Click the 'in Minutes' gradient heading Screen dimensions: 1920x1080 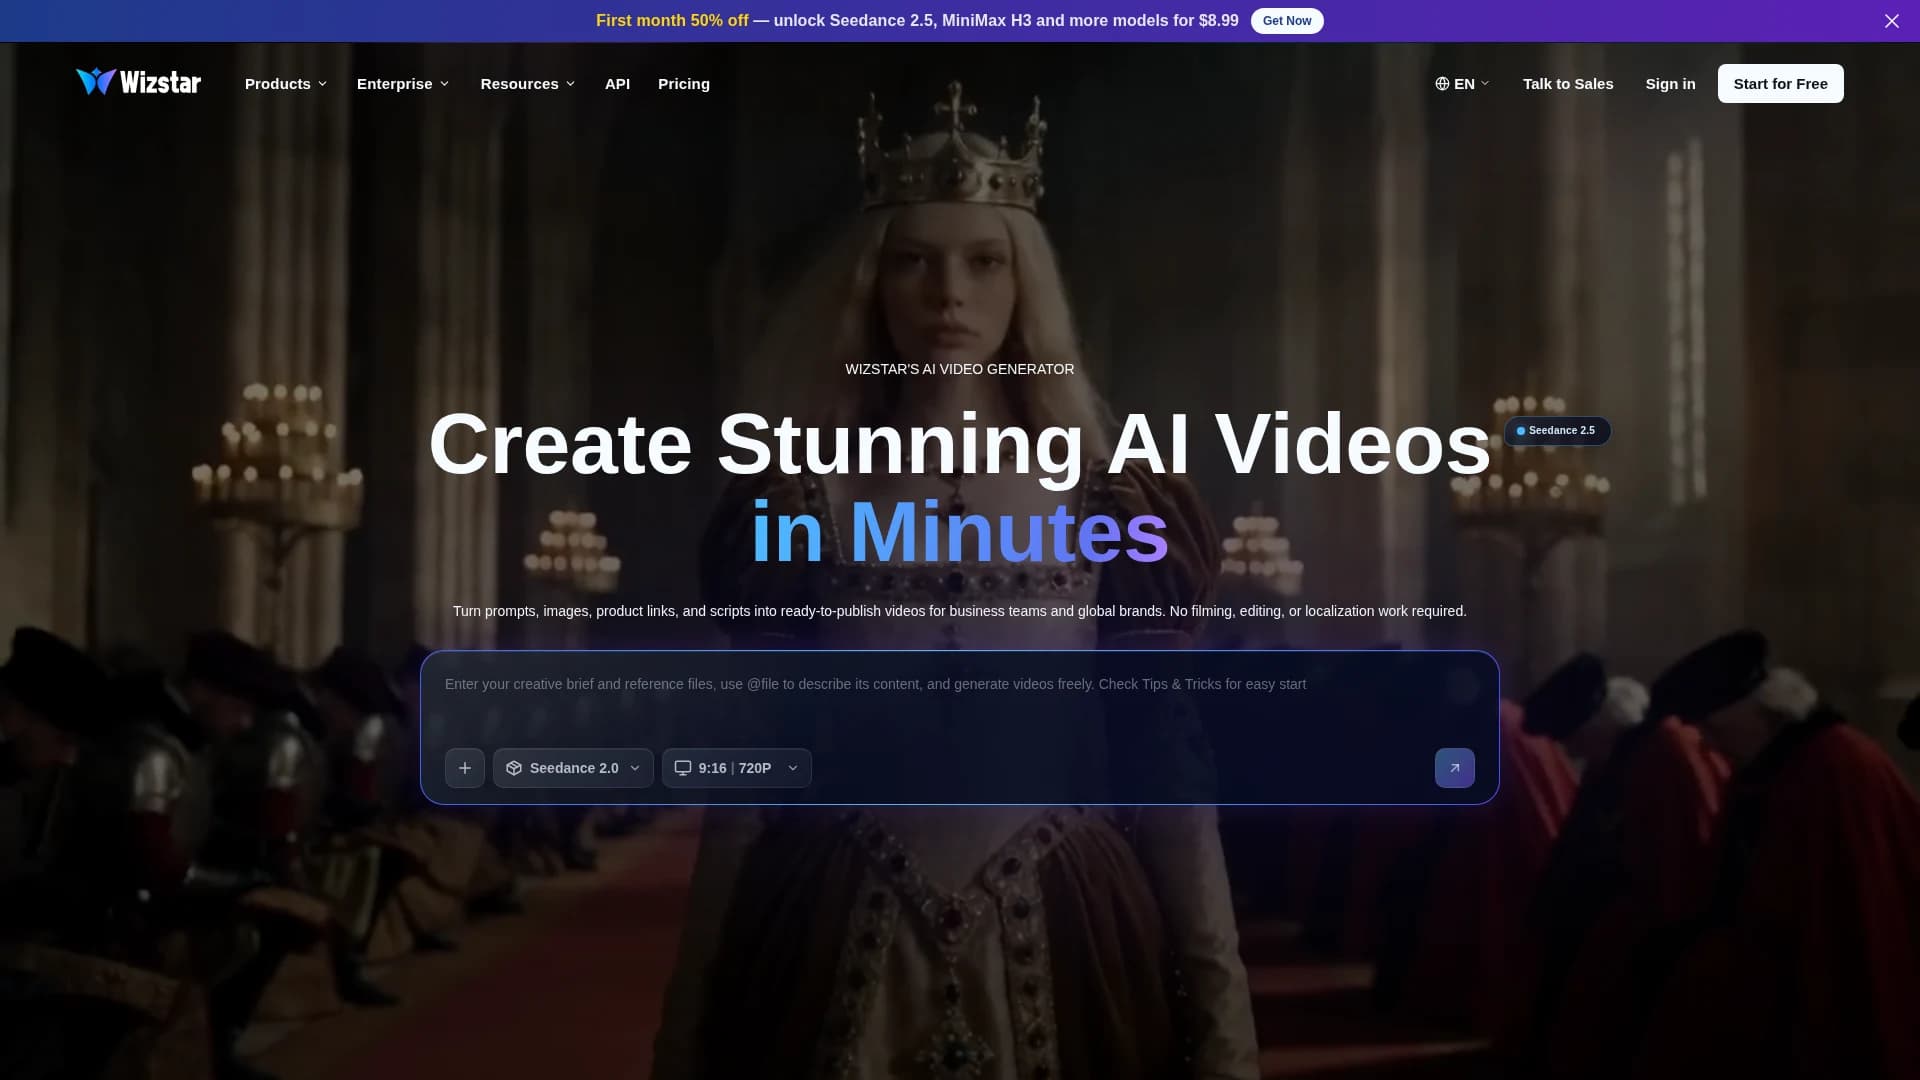(x=960, y=532)
